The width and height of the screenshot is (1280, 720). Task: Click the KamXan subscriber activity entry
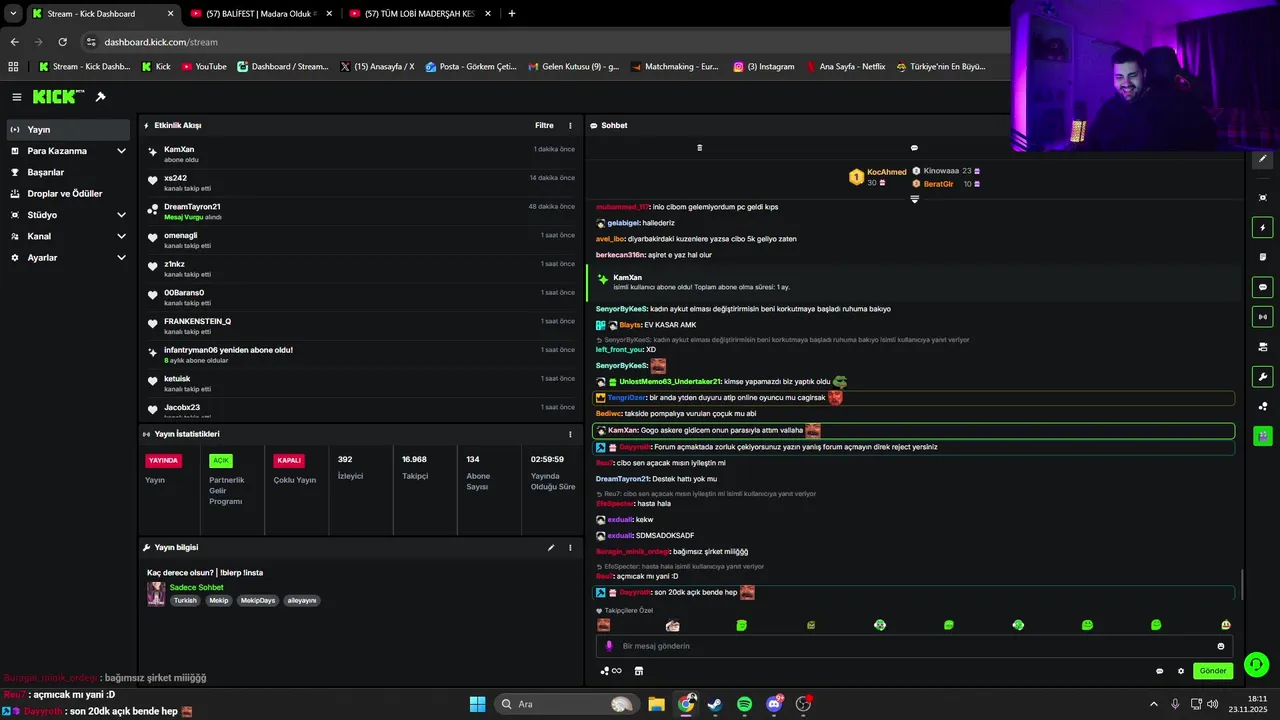[x=361, y=154]
